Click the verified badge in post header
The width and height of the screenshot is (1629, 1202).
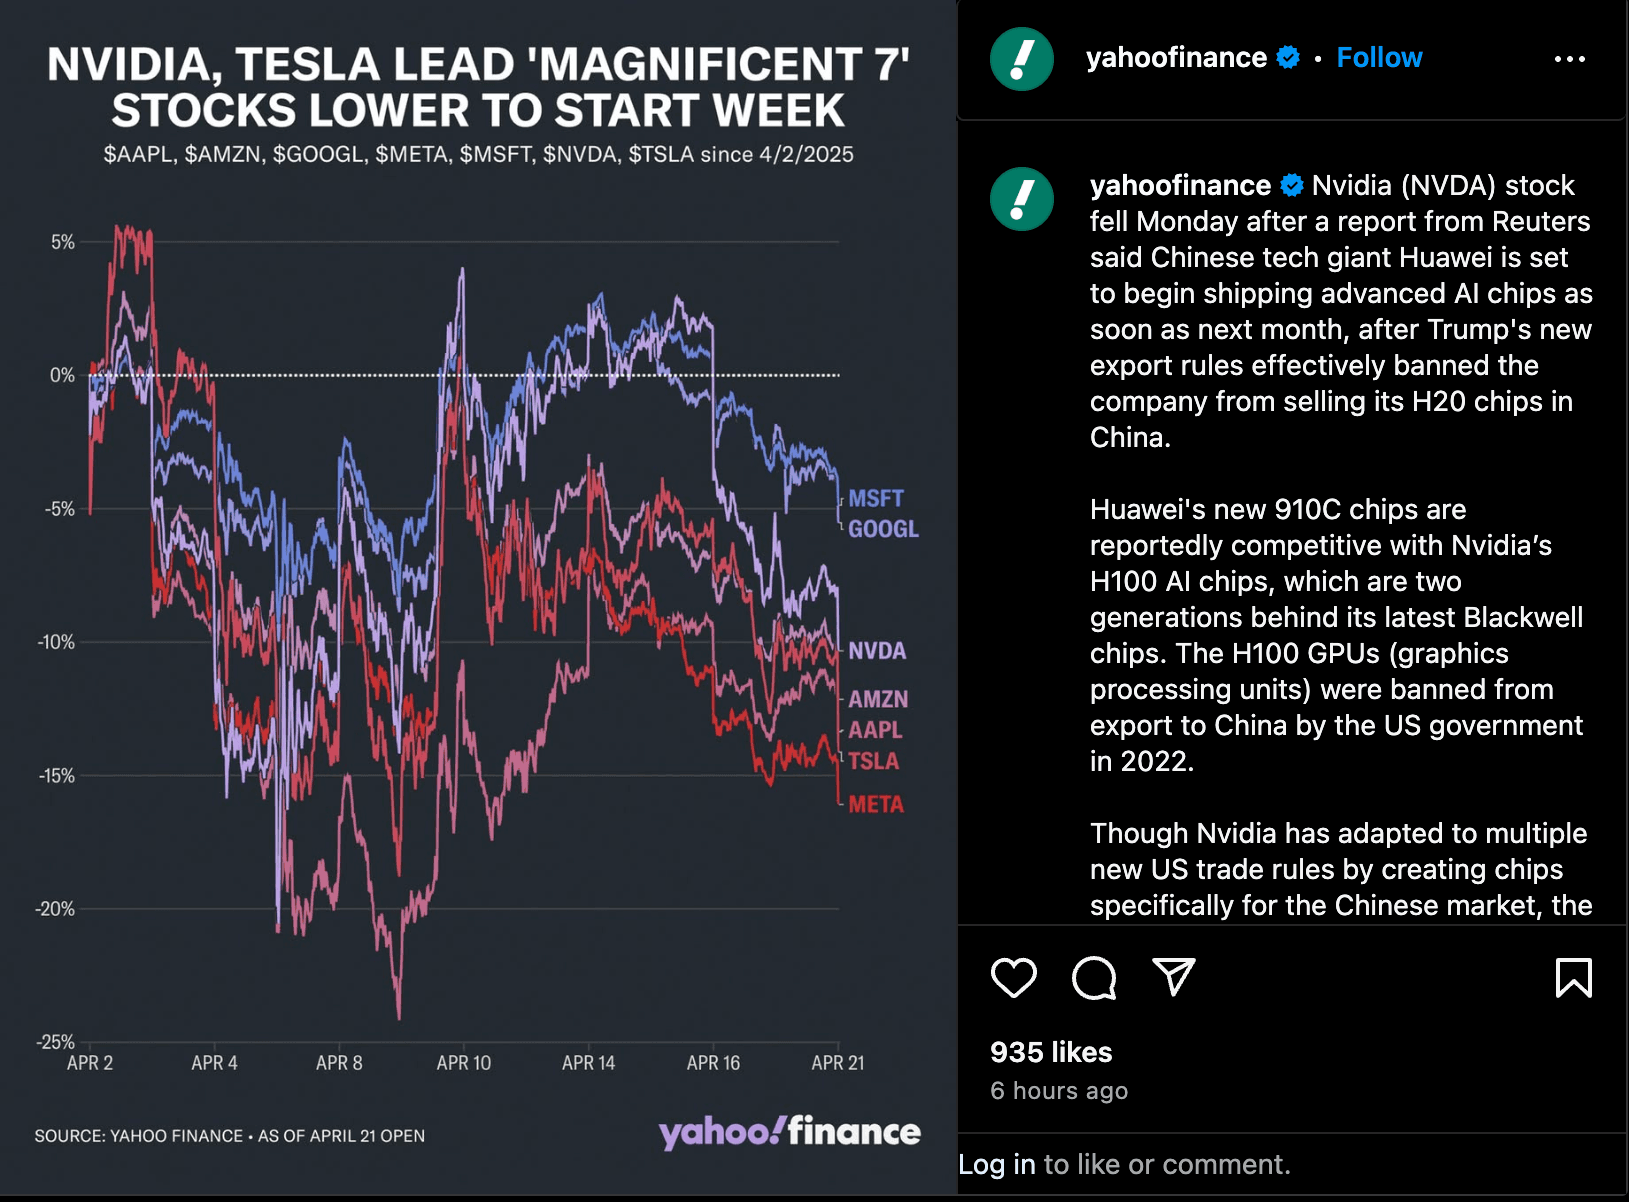(1288, 58)
